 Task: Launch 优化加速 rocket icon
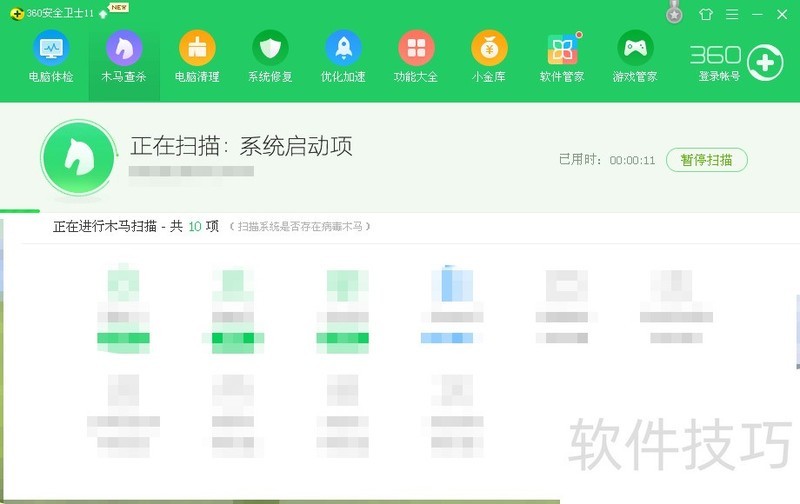click(343, 49)
